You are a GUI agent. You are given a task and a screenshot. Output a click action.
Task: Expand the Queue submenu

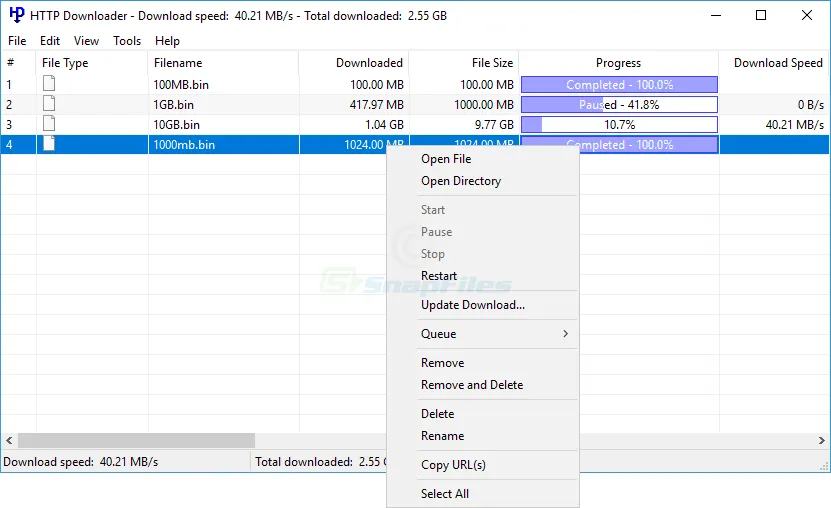coord(482,334)
